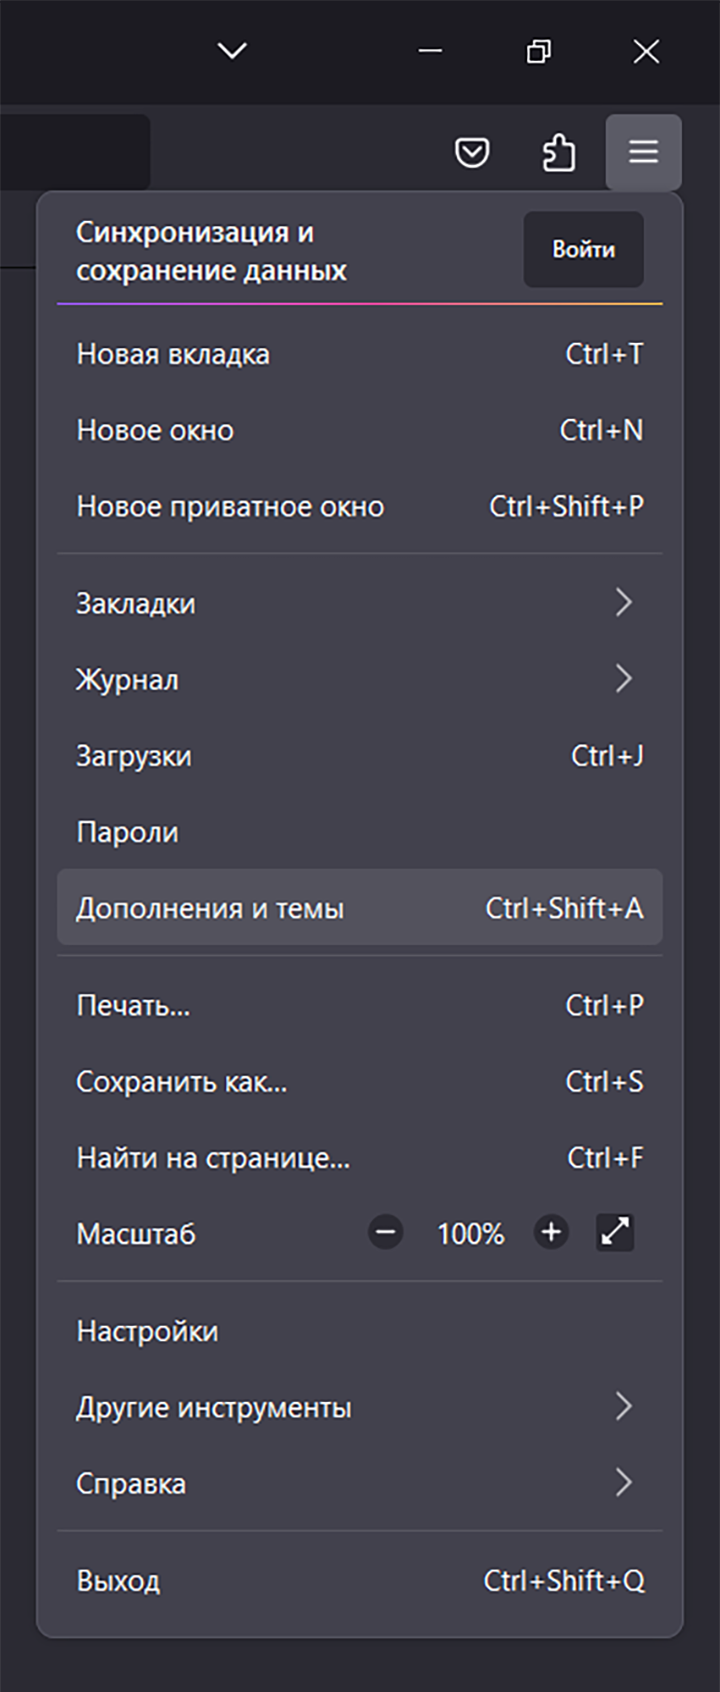Image resolution: width=720 pixels, height=1692 pixels.
Task: Open the Extensions puzzle icon
Action: click(558, 153)
